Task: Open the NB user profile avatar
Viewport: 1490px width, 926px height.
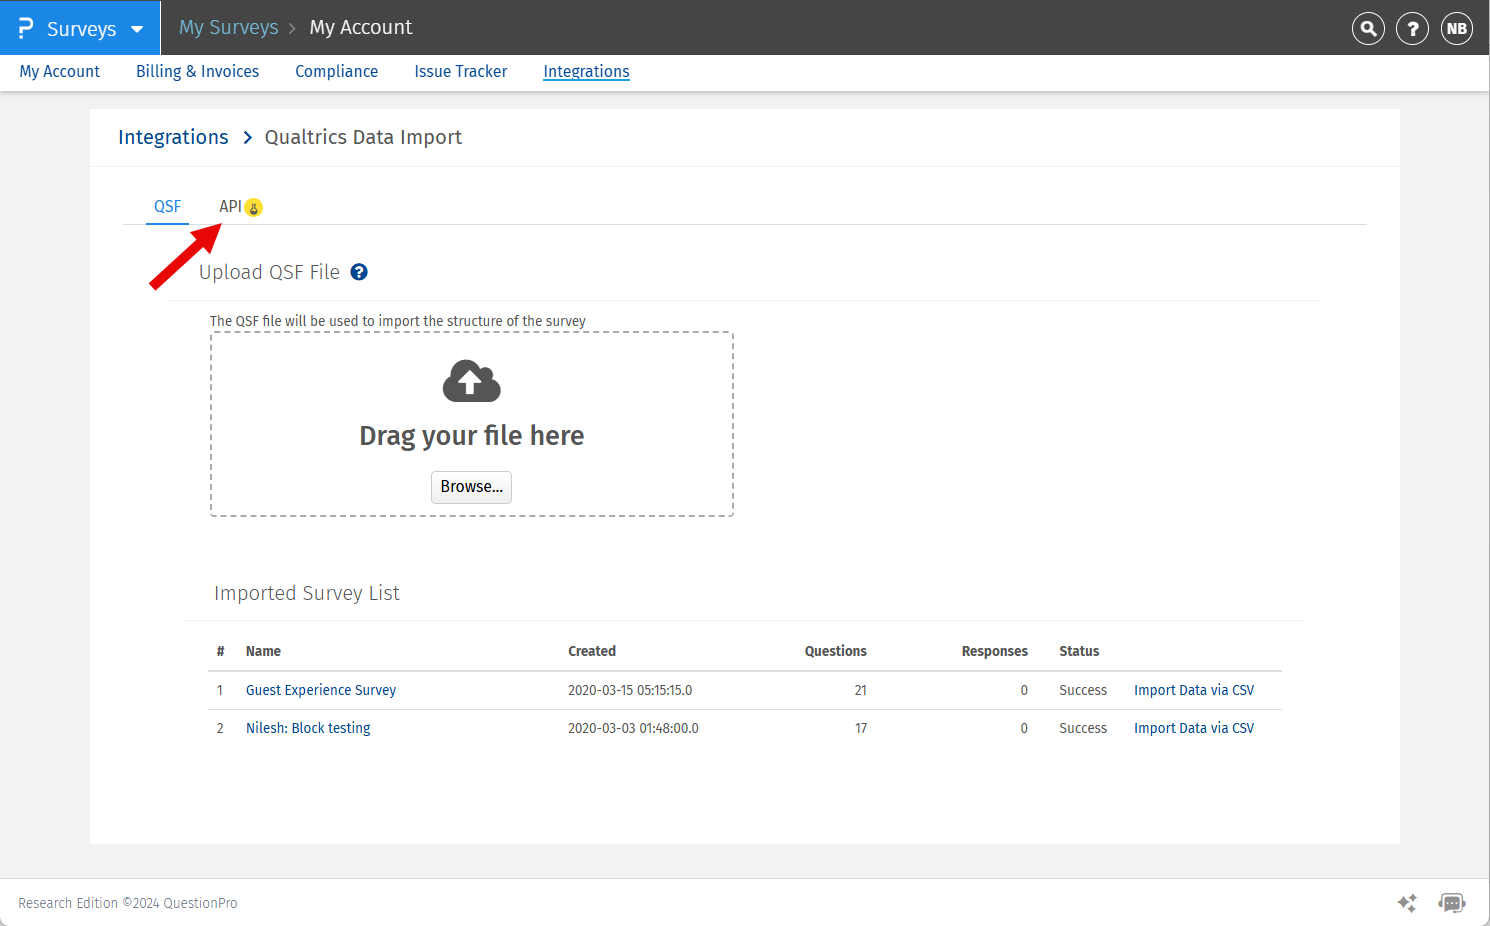Action: click(x=1456, y=28)
